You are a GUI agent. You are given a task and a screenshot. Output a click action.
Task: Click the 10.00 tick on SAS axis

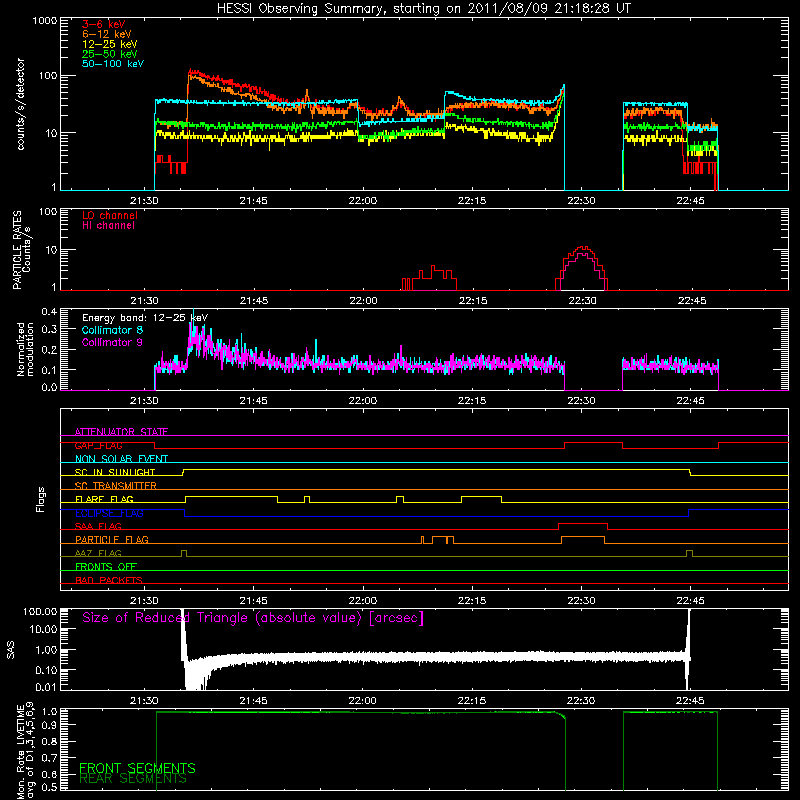tap(43, 630)
